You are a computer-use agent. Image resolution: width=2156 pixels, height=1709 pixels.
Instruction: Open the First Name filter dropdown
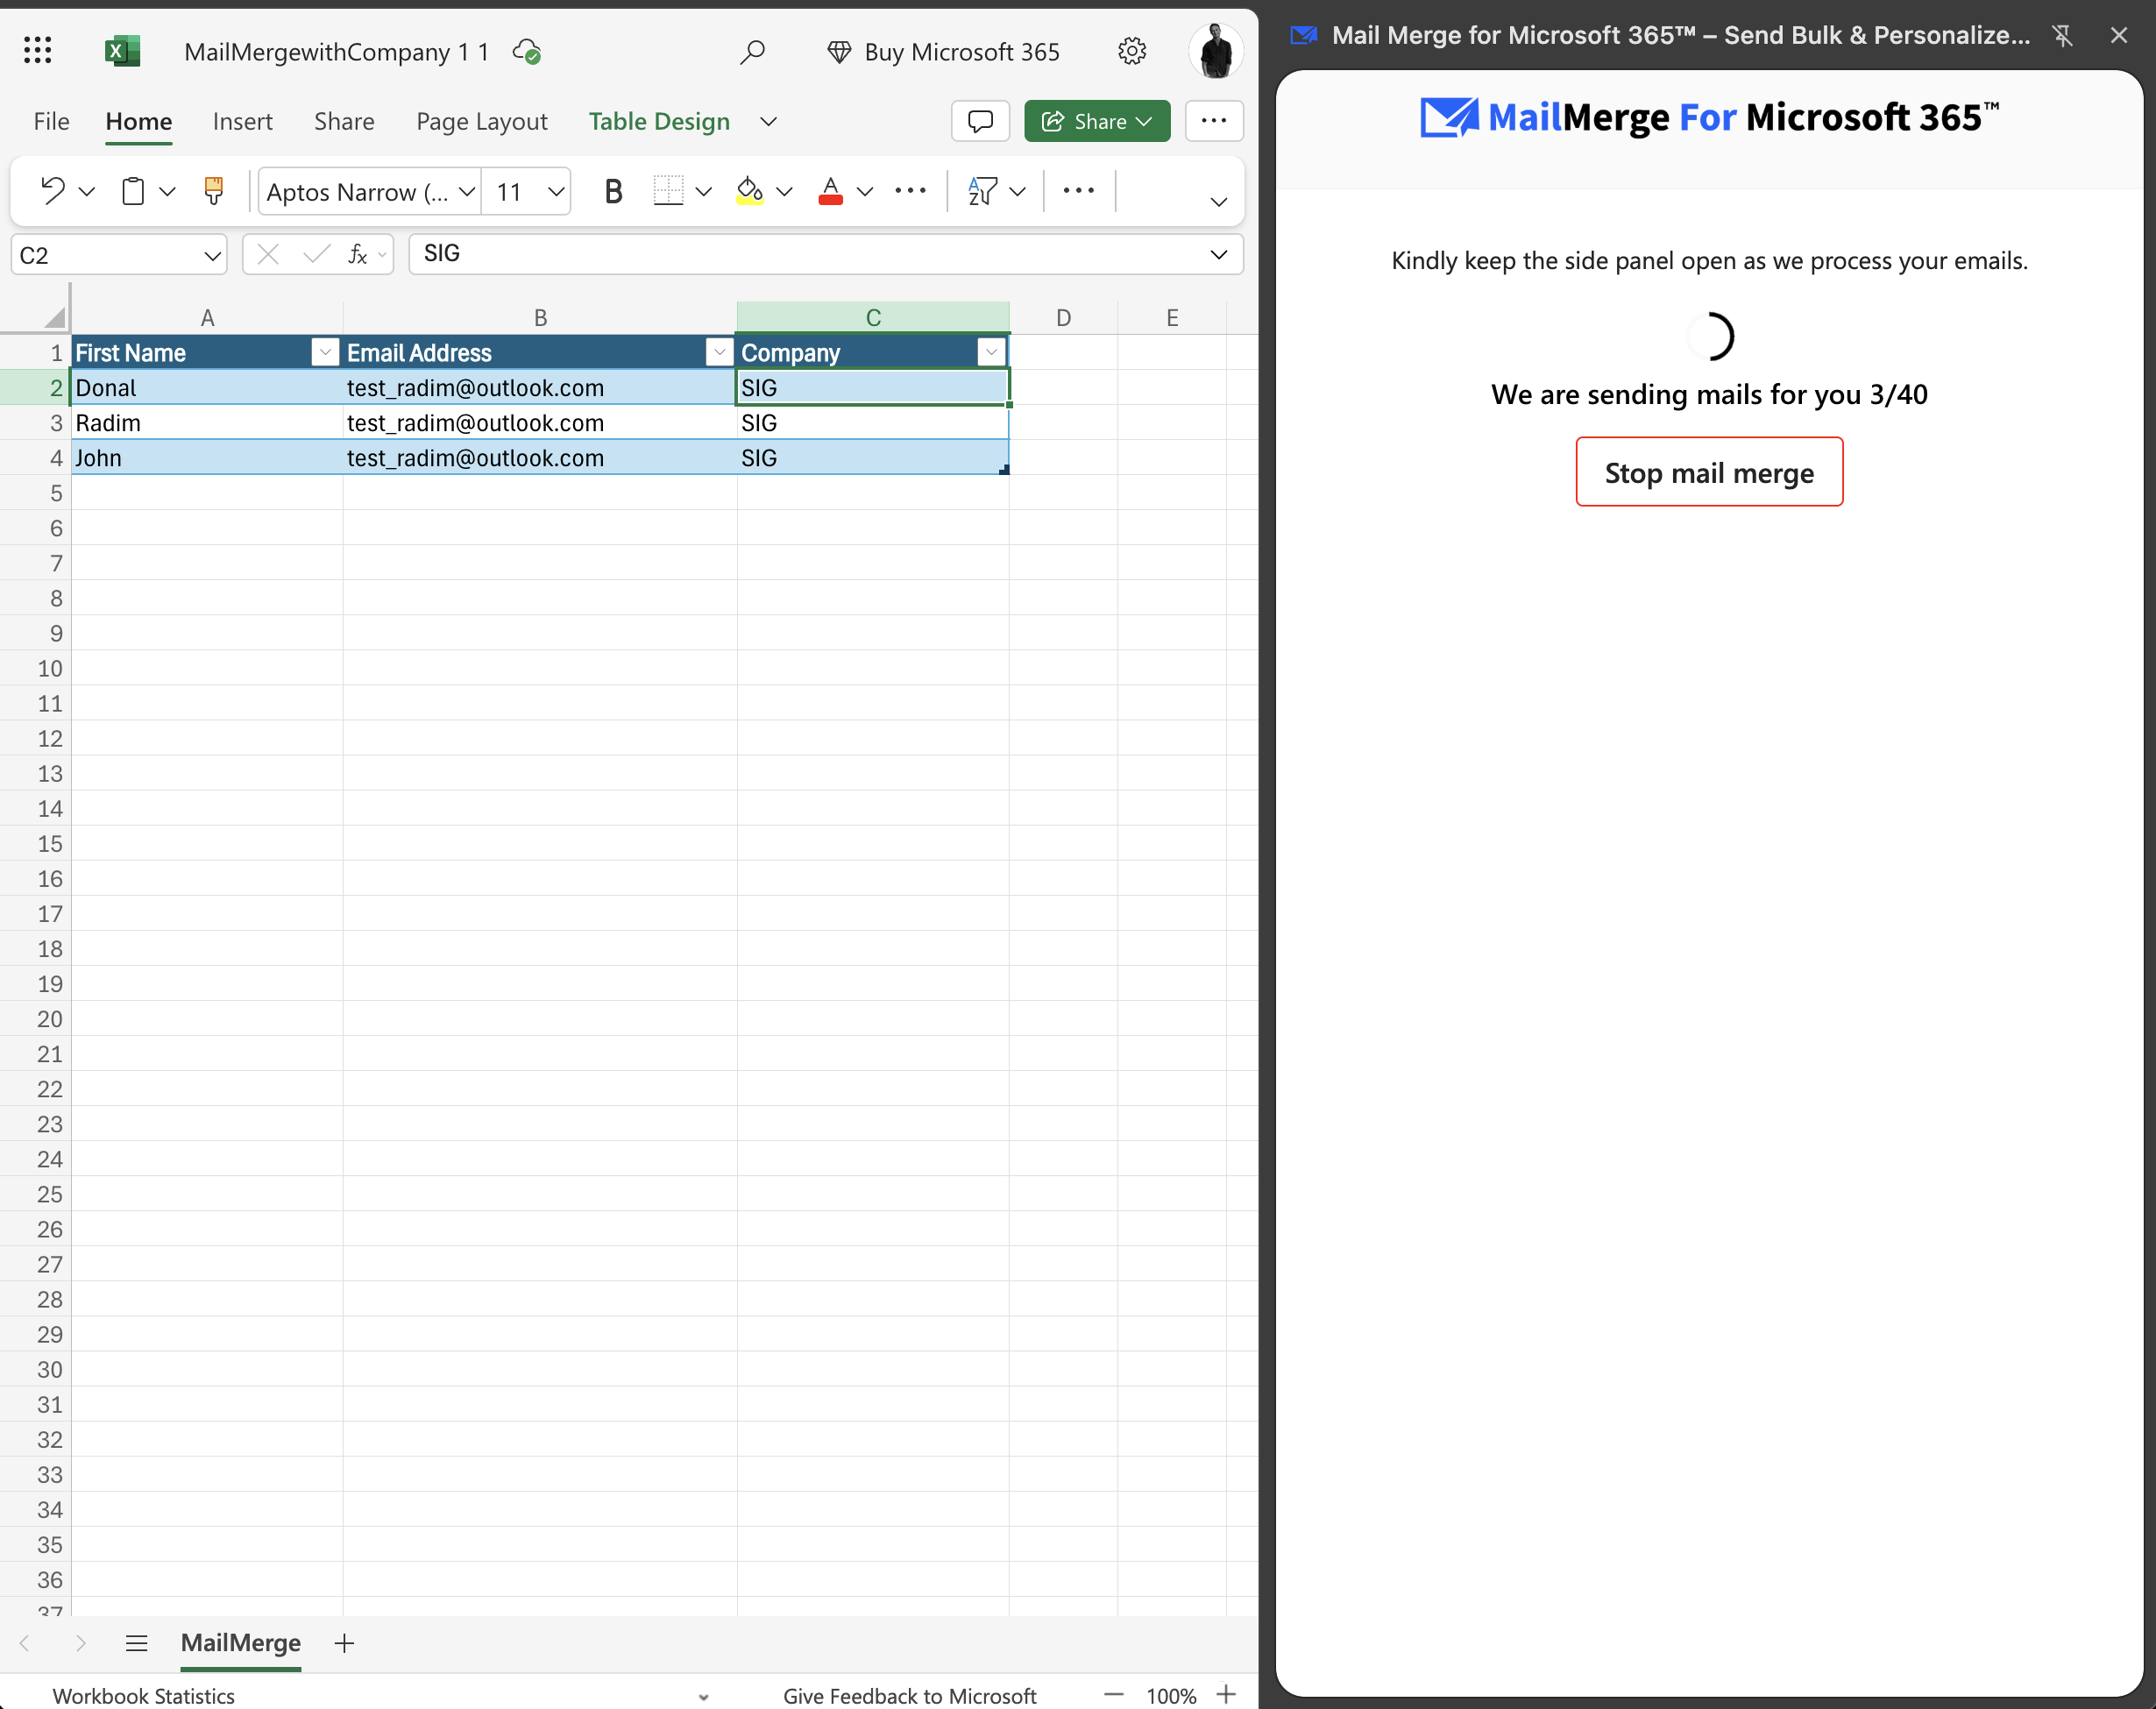pos(325,352)
